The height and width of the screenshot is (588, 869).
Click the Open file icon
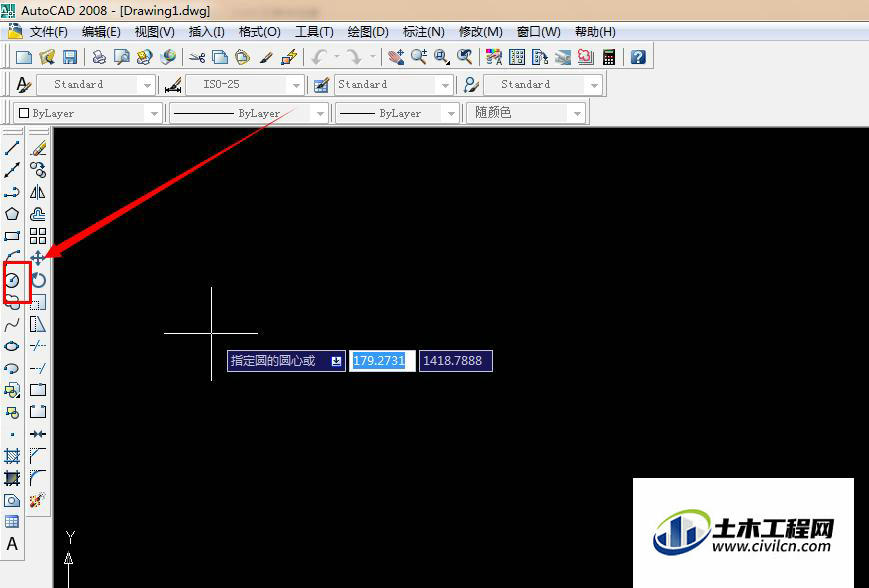click(x=47, y=57)
